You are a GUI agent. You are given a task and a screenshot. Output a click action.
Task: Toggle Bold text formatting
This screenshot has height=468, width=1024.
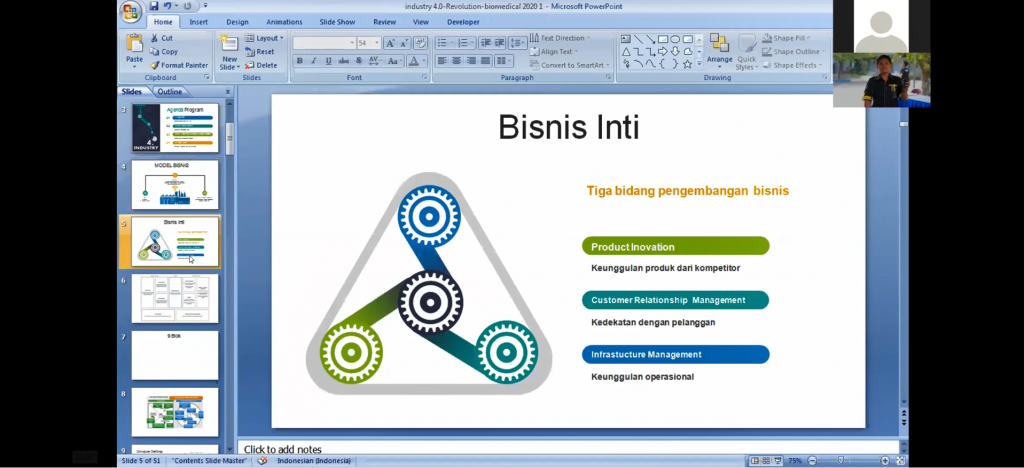pyautogui.click(x=299, y=61)
